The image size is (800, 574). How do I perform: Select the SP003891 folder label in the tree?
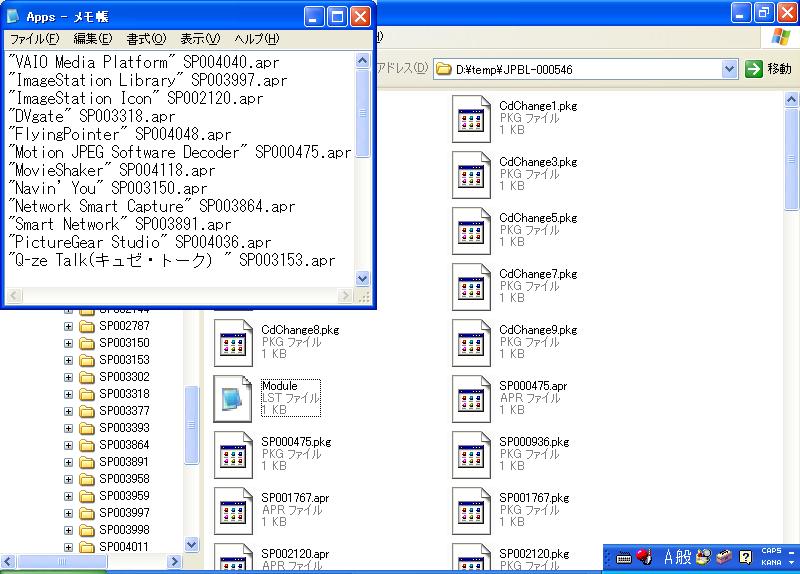(124, 462)
